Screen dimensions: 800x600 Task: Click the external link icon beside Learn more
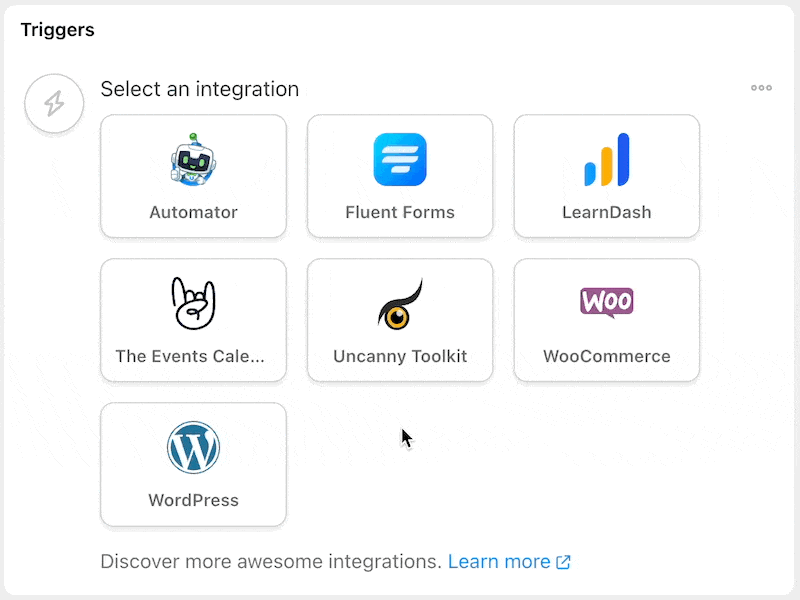pyautogui.click(x=562, y=561)
